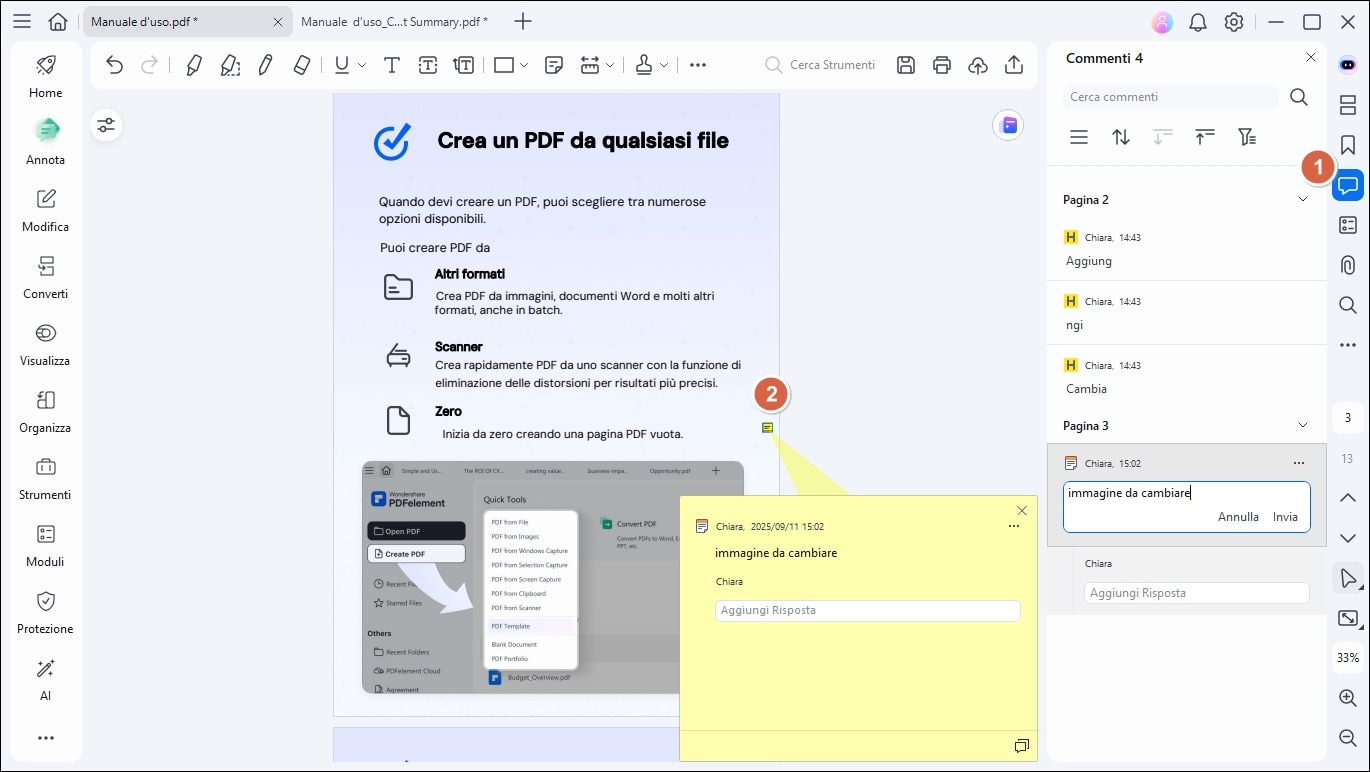The image size is (1370, 772).
Task: Click the print icon
Action: tap(942, 65)
